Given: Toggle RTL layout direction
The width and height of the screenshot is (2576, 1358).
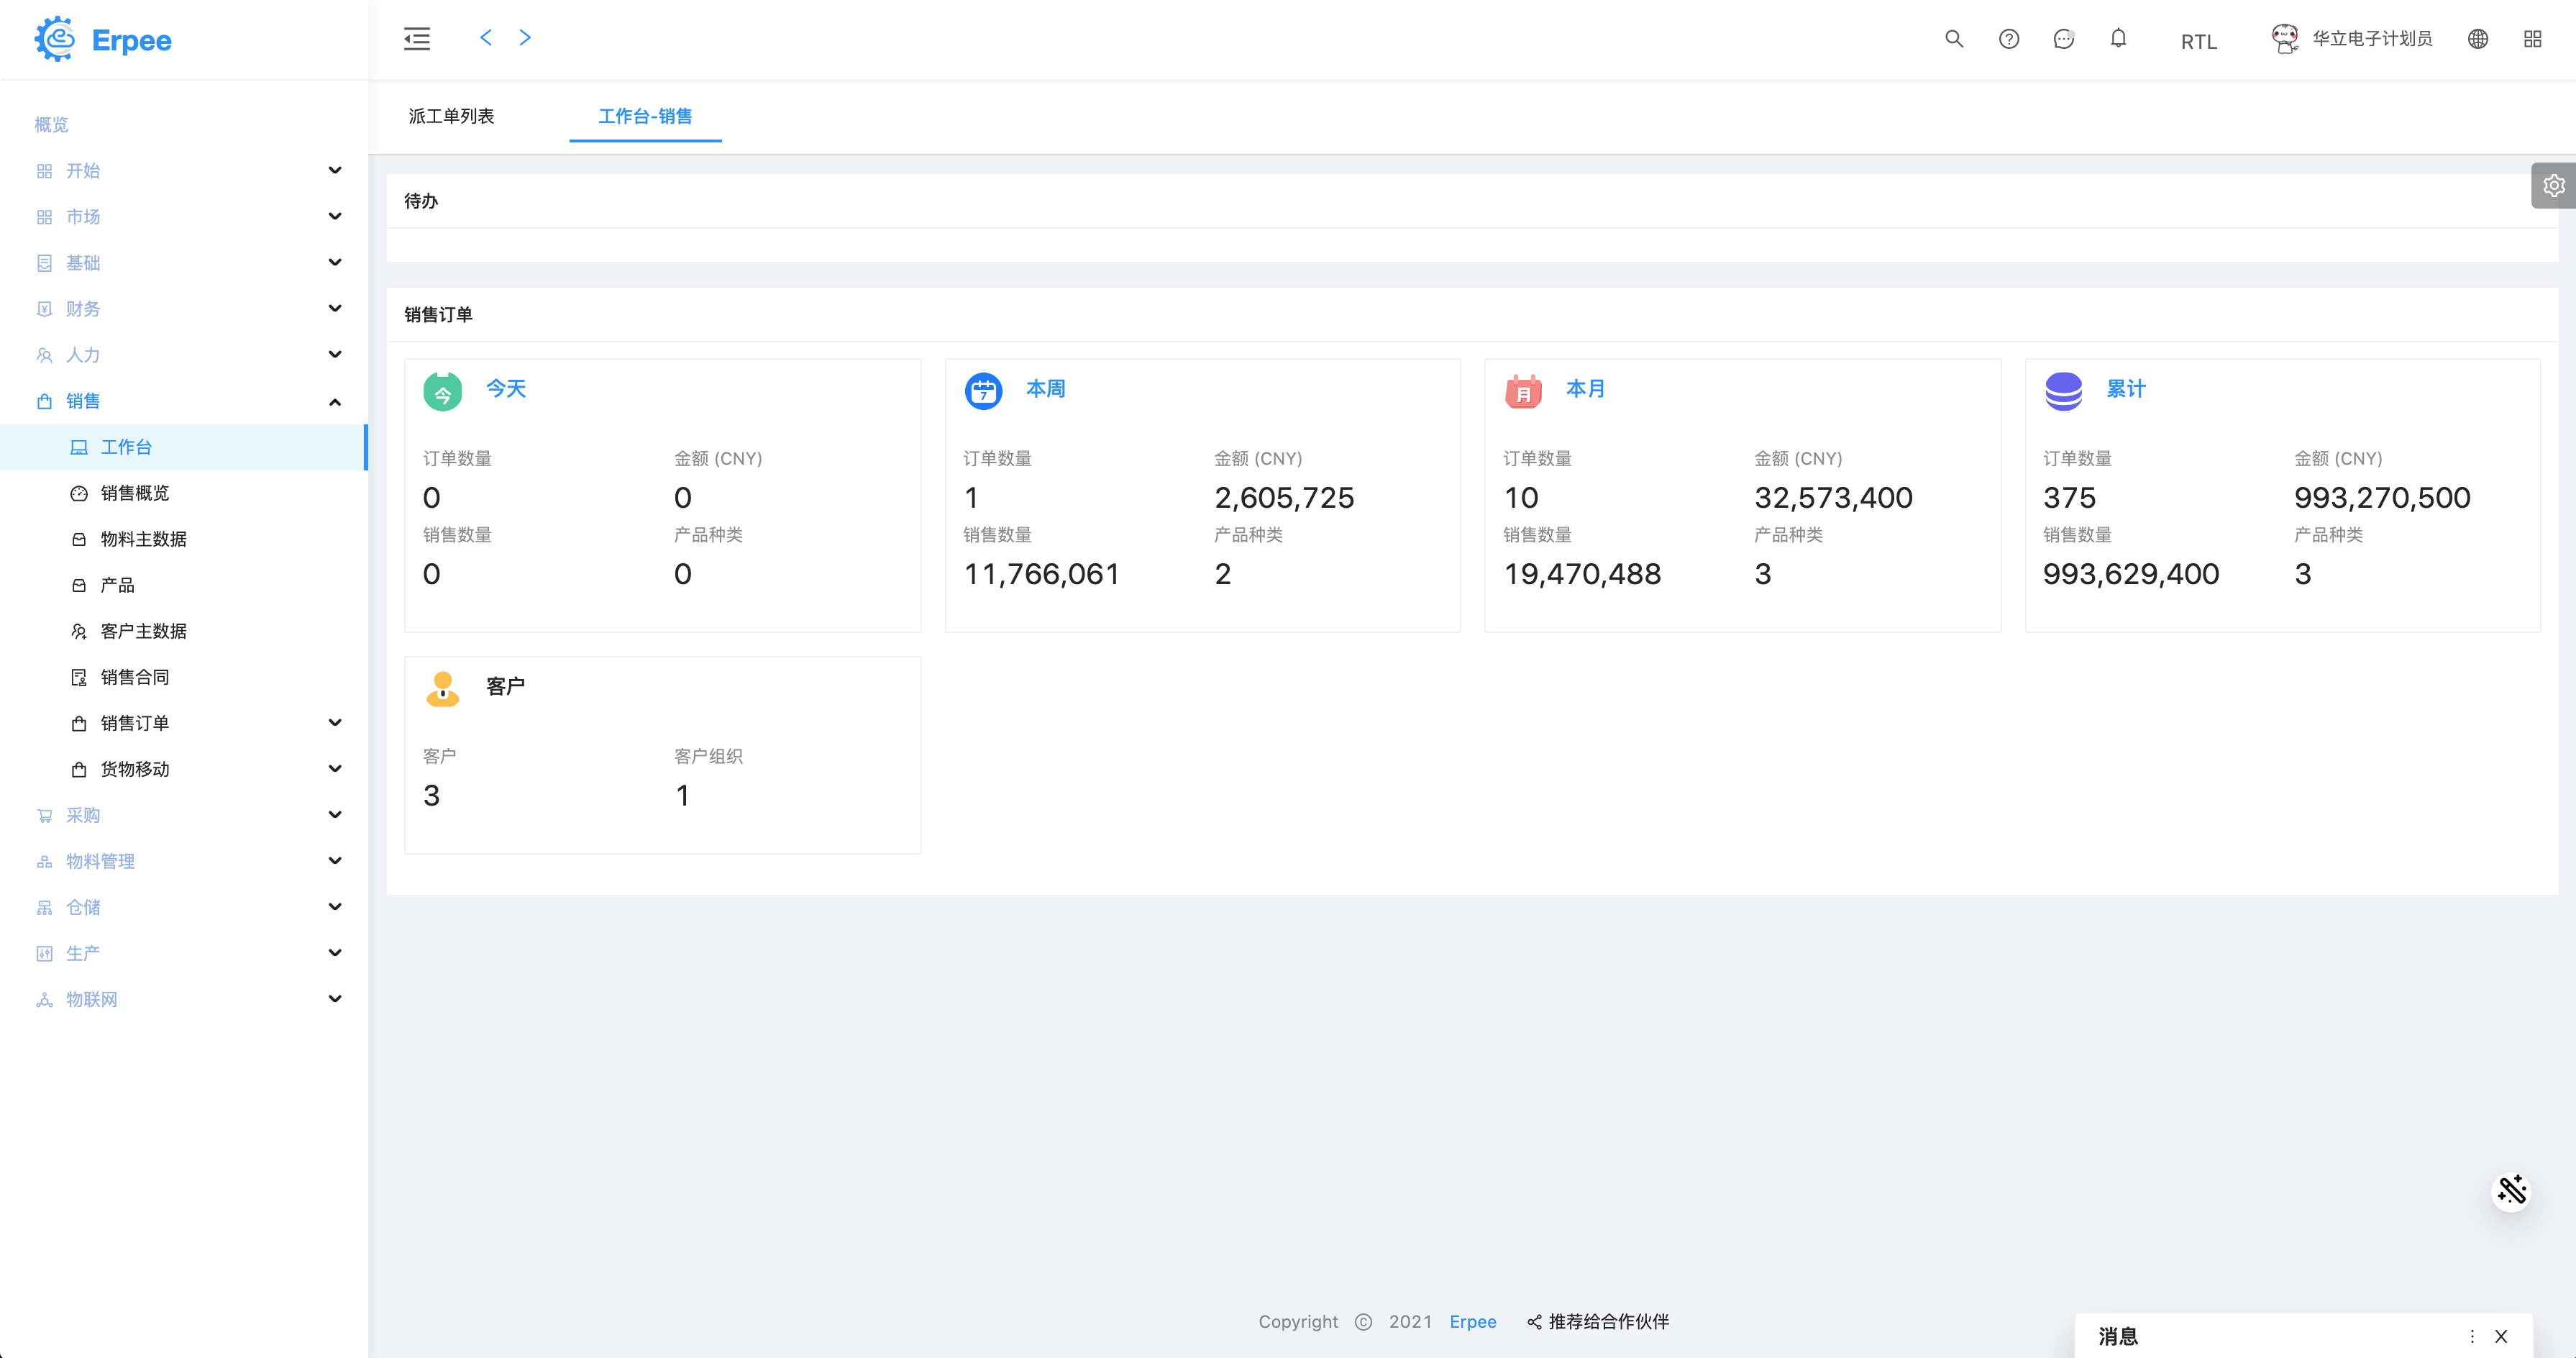Looking at the screenshot, I should (2198, 41).
